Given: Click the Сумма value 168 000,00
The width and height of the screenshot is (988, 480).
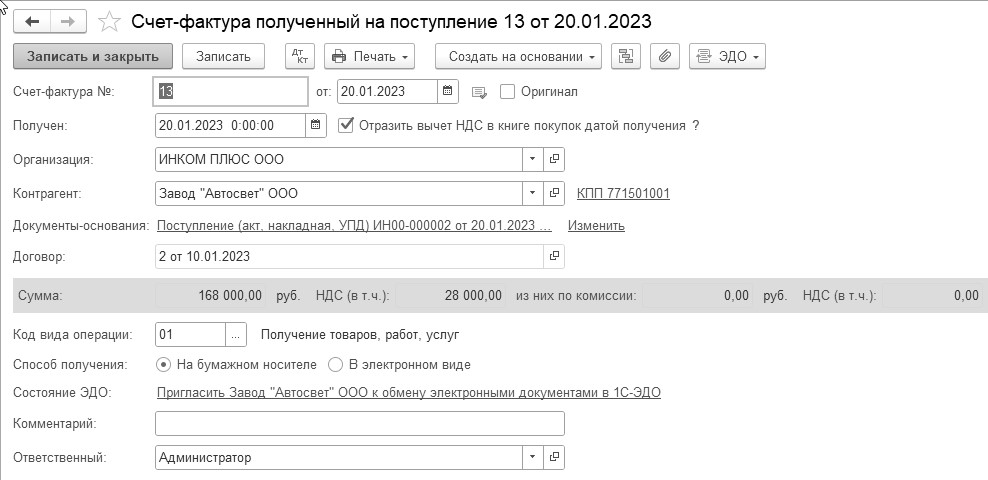Looking at the screenshot, I should (210, 295).
